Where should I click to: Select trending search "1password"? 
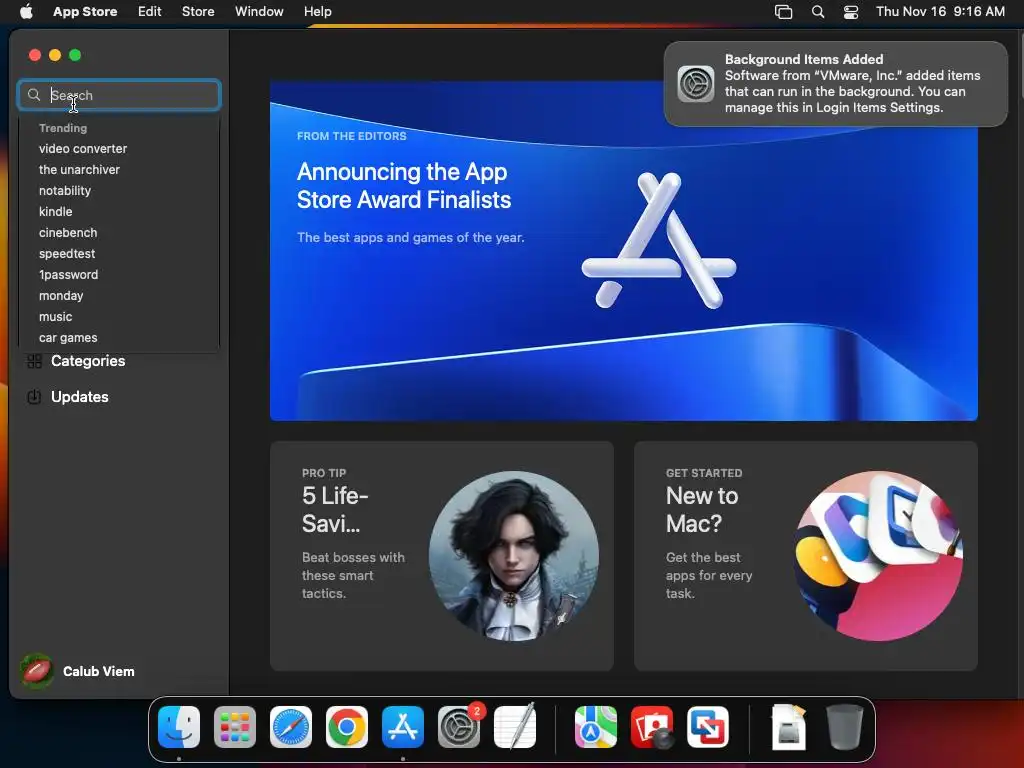coord(69,274)
